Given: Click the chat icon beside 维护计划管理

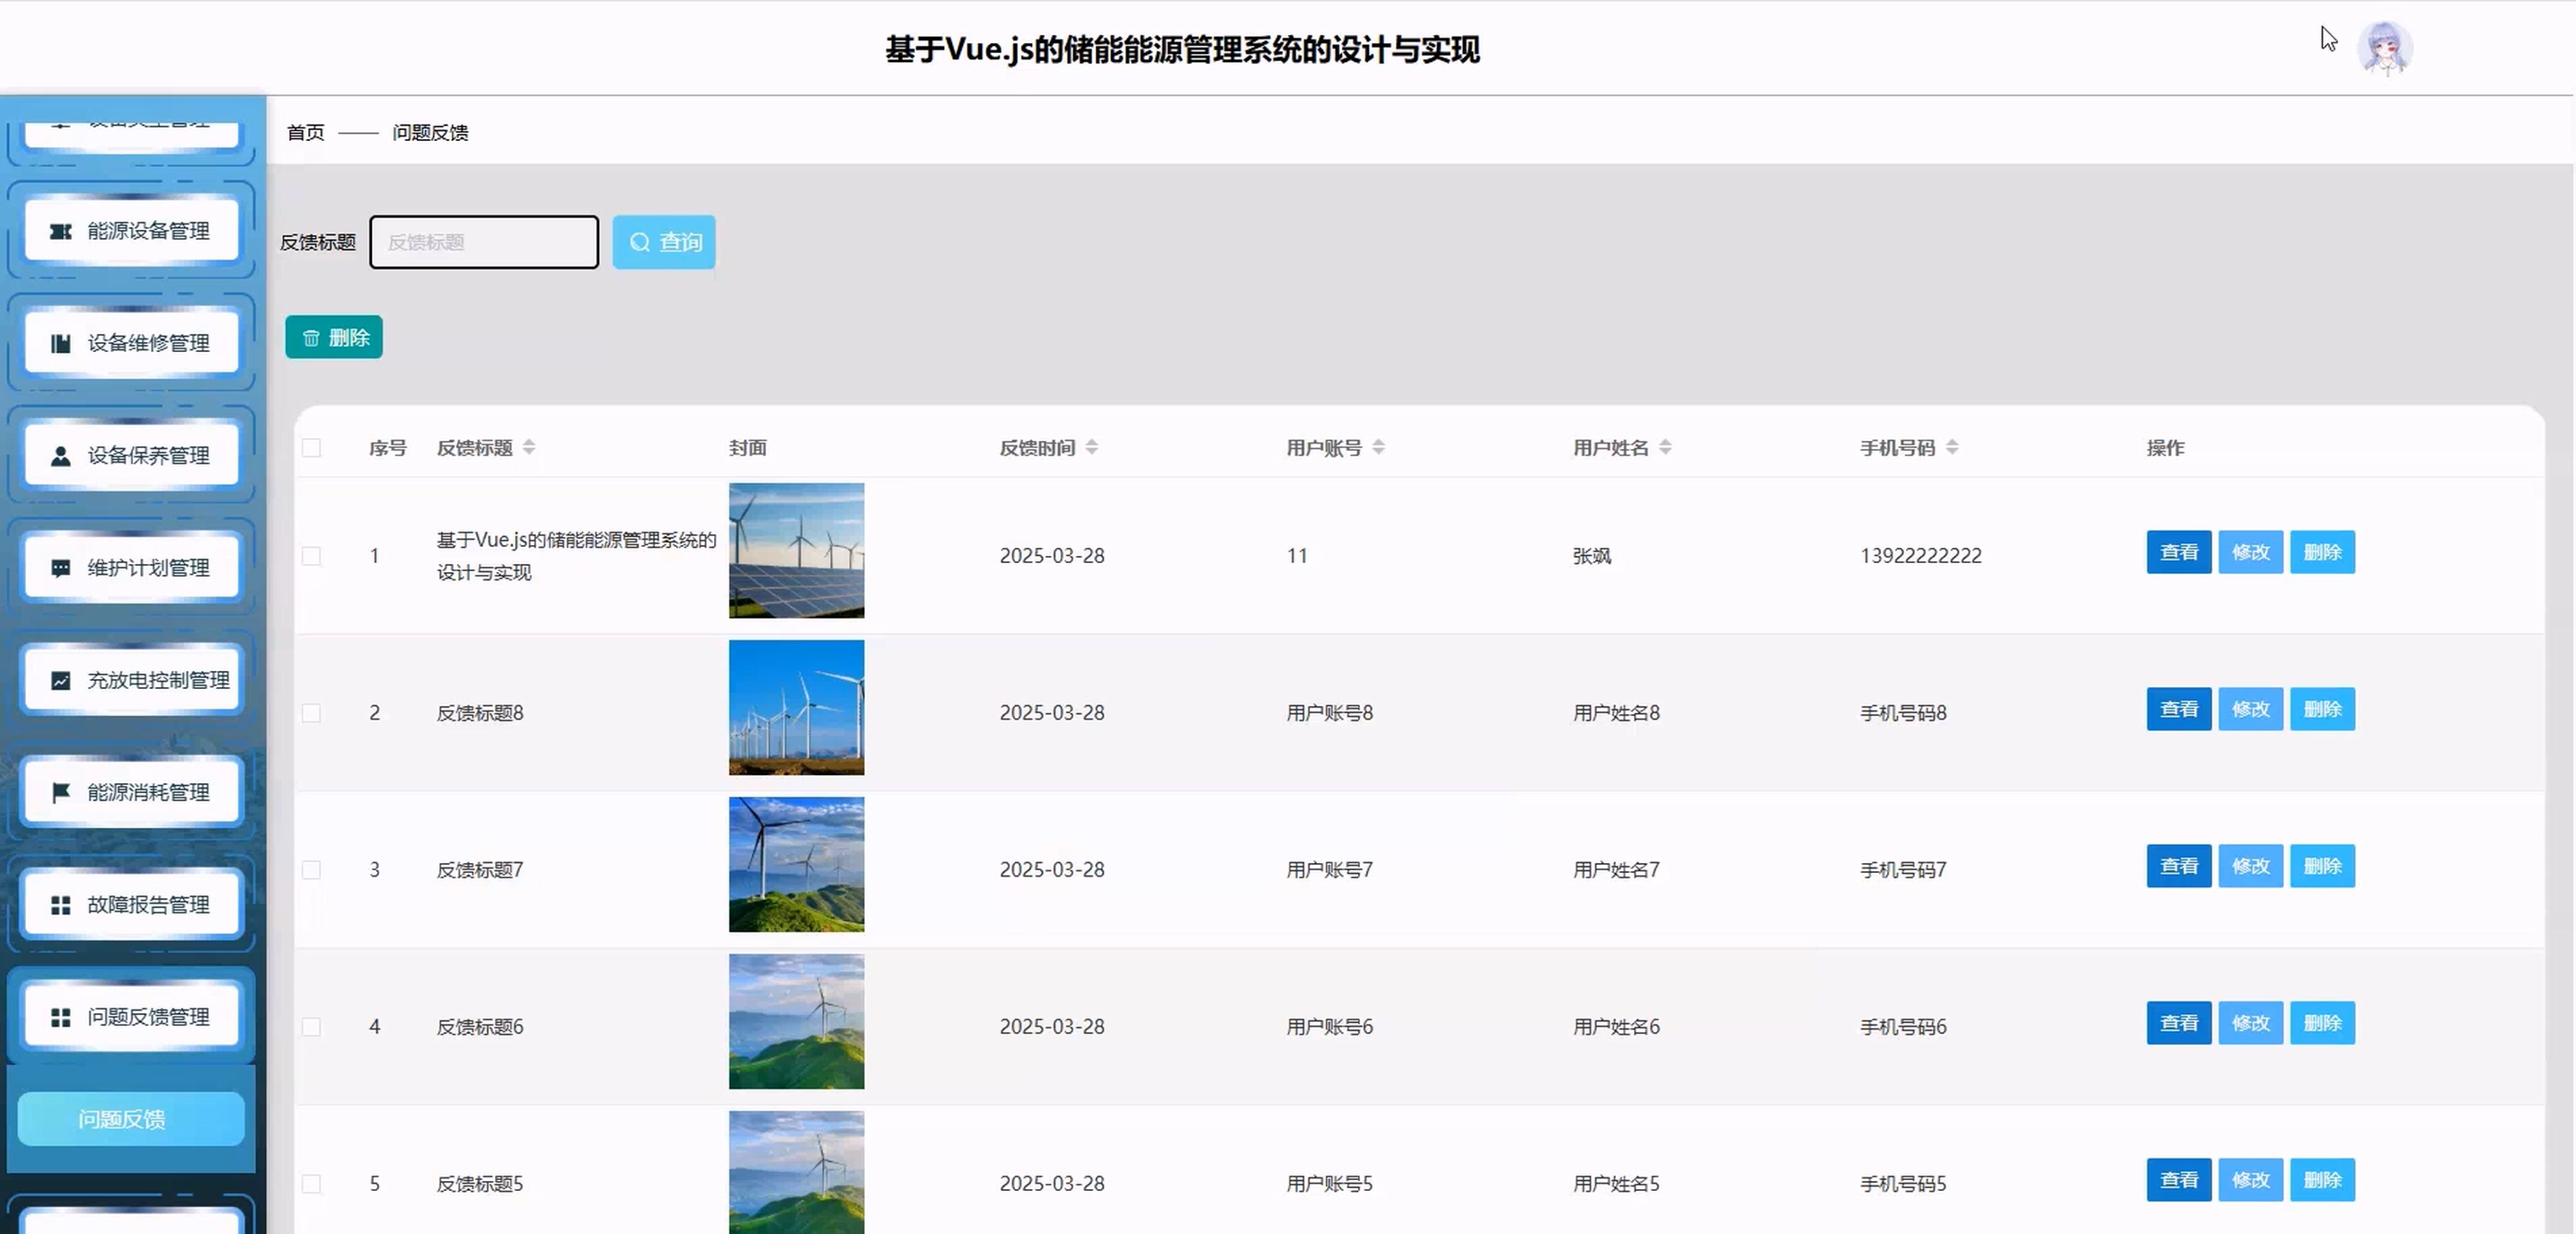Looking at the screenshot, I should pyautogui.click(x=61, y=568).
